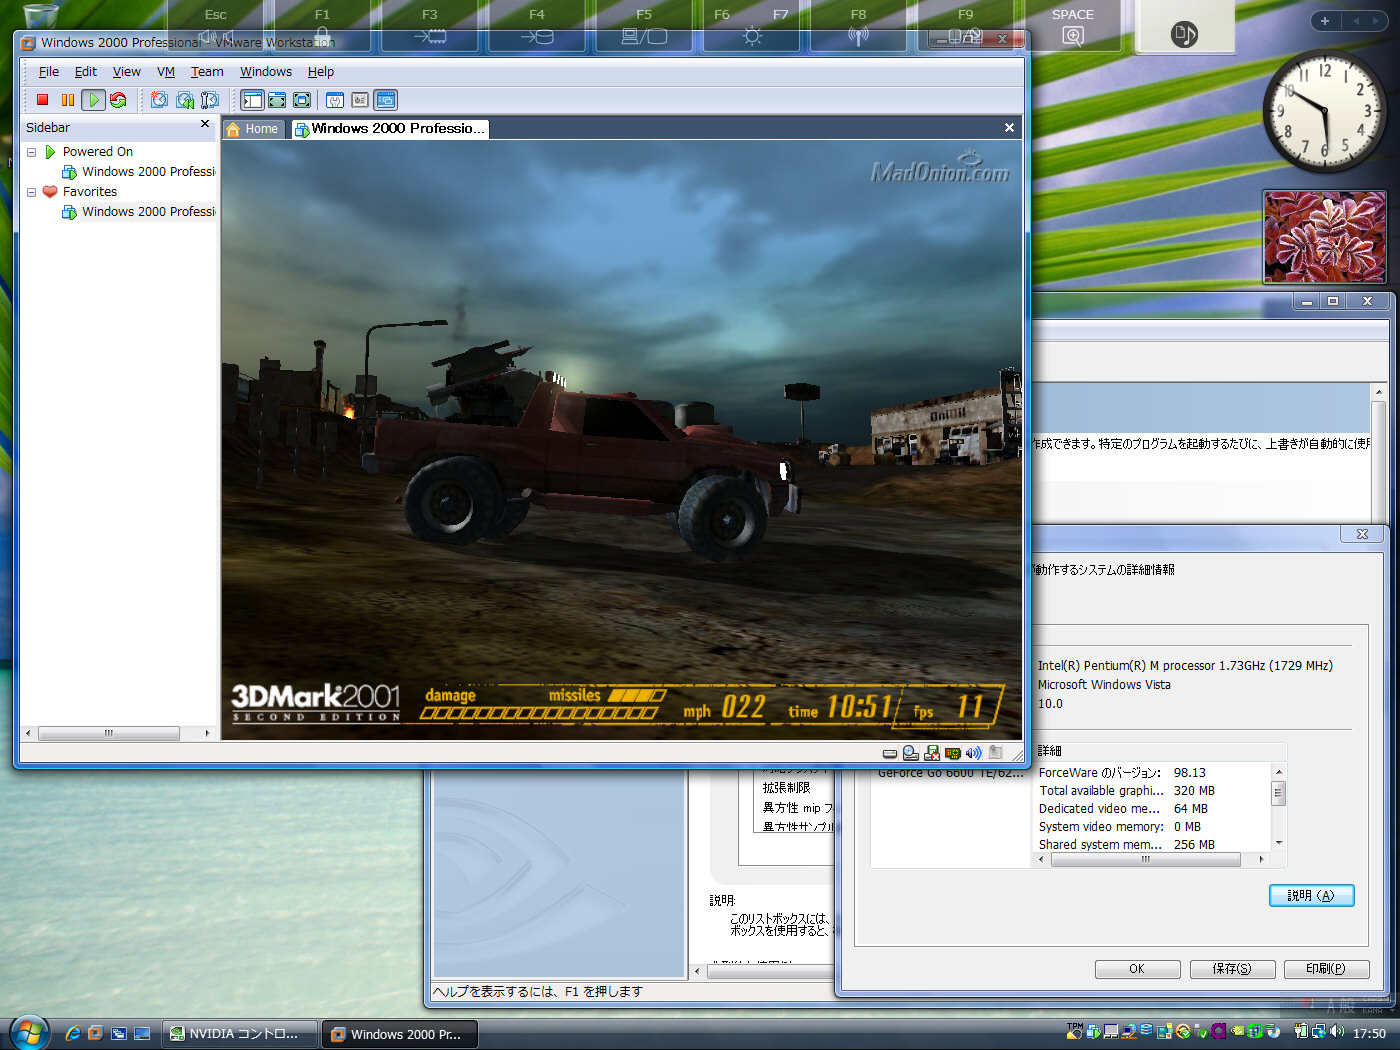
Task: Collapse the Powered On tree group
Action: 31,152
